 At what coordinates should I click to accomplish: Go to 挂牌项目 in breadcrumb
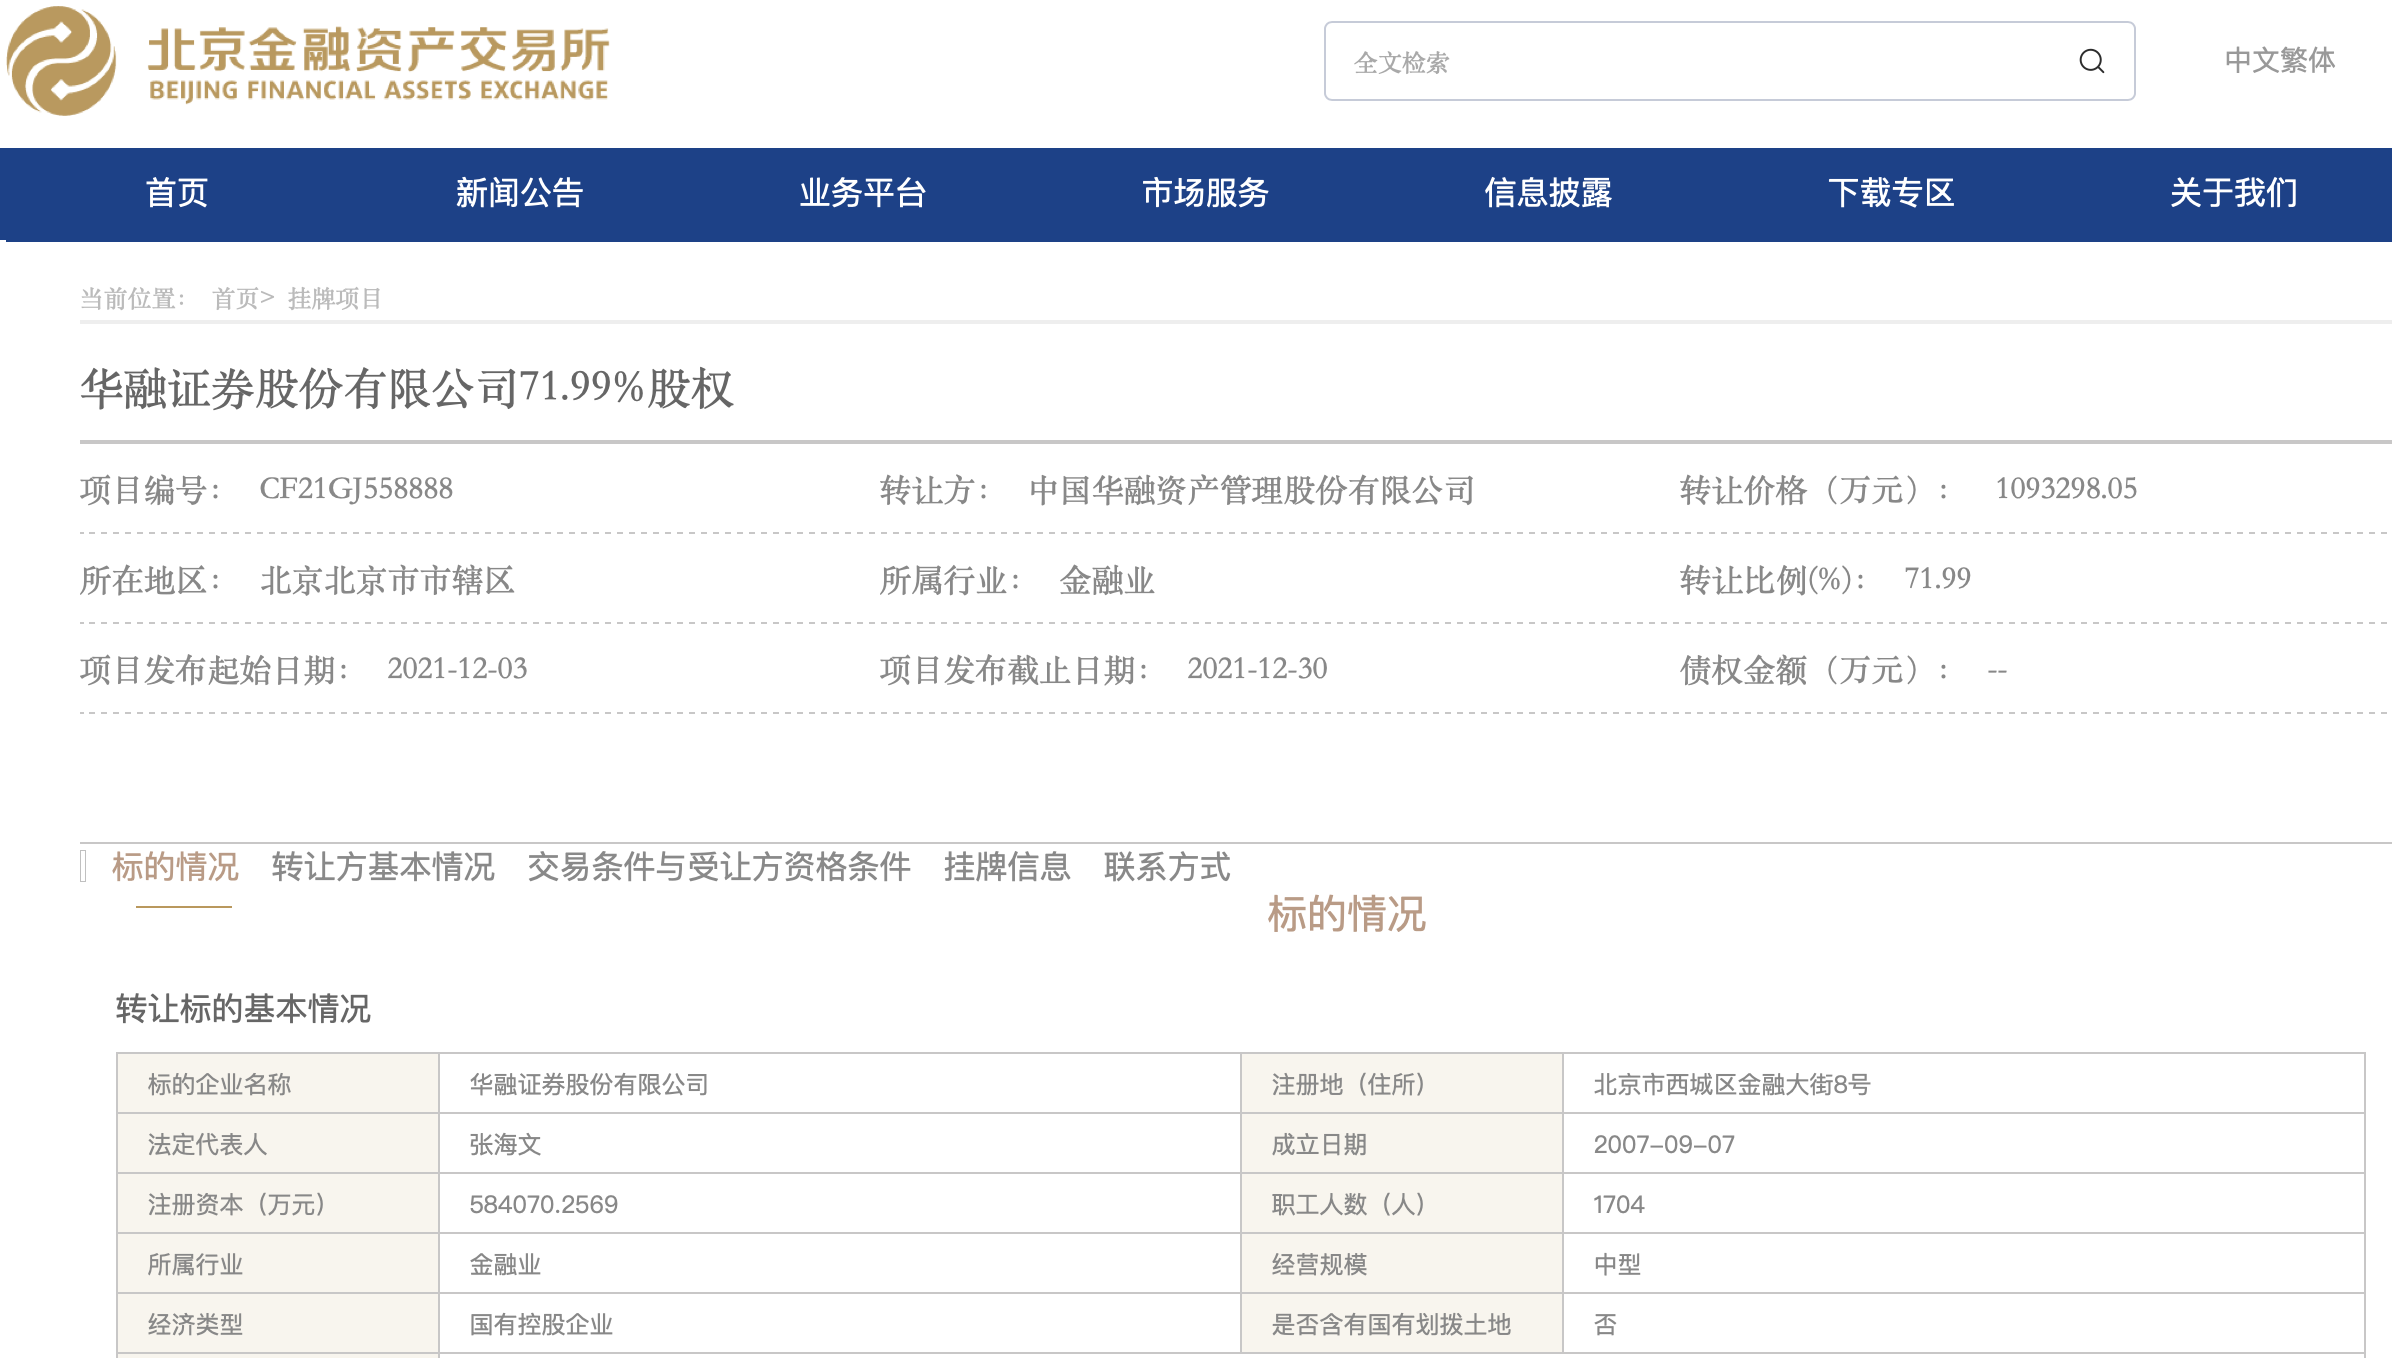(x=334, y=299)
